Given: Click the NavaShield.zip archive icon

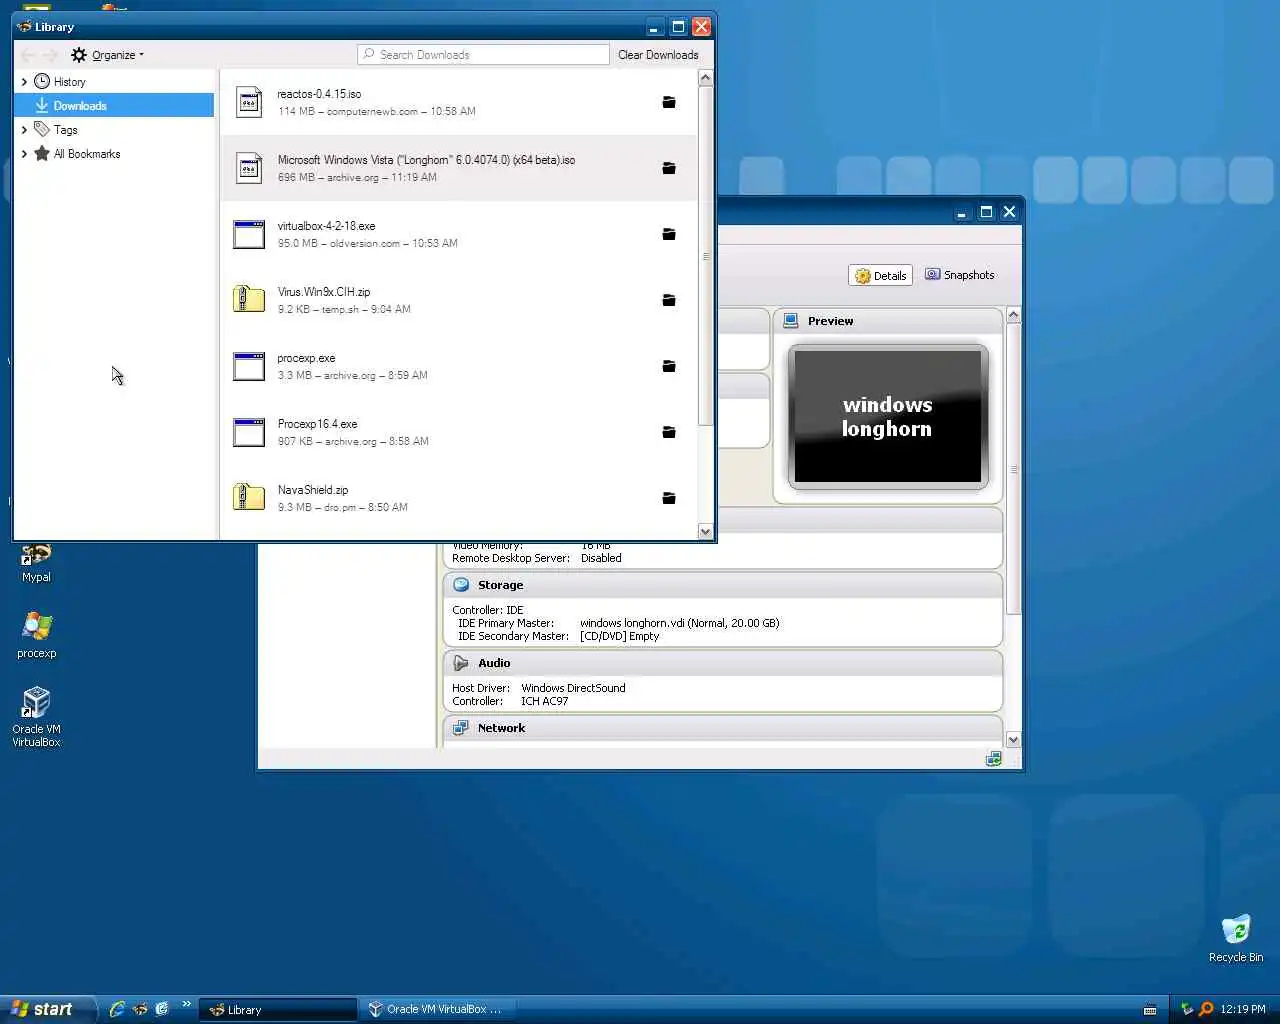Looking at the screenshot, I should click(249, 497).
